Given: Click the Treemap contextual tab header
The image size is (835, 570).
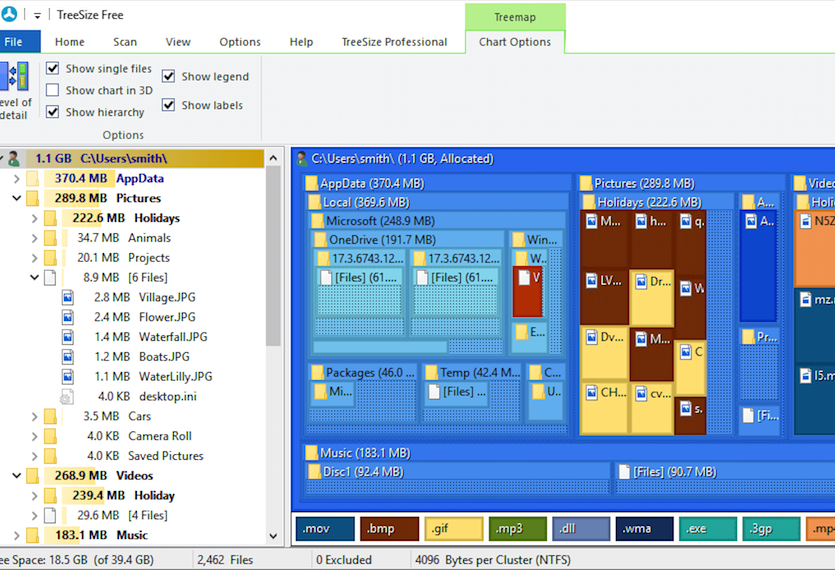Looking at the screenshot, I should [x=515, y=17].
